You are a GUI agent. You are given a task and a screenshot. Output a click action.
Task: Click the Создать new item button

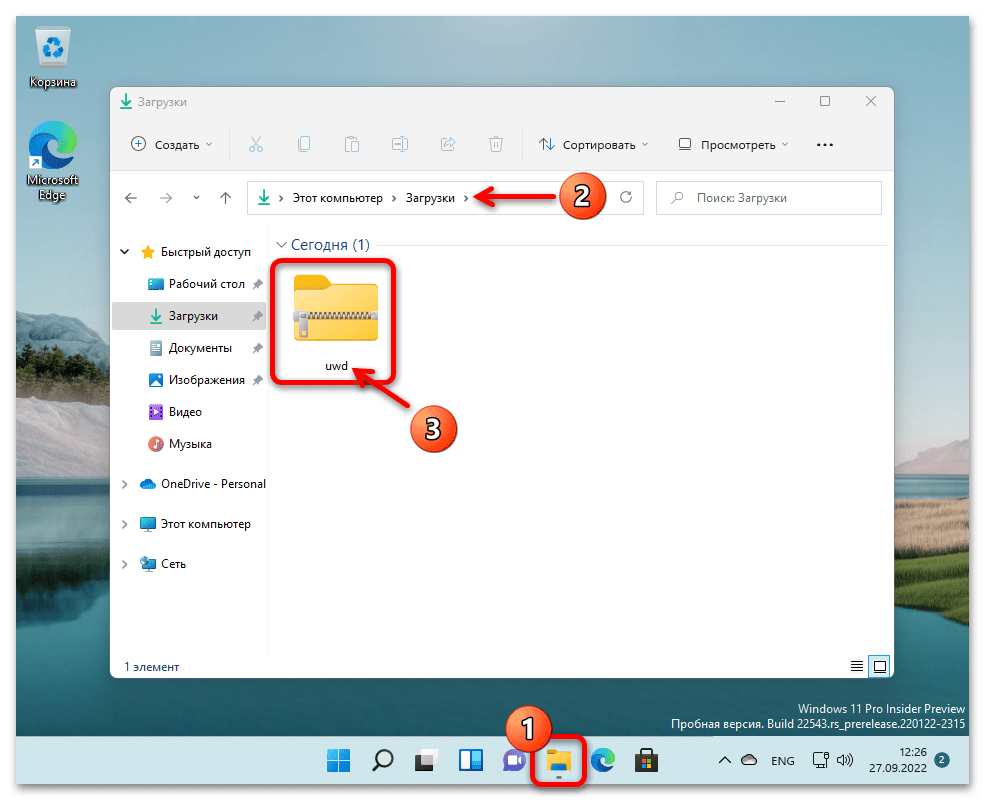pos(171,145)
